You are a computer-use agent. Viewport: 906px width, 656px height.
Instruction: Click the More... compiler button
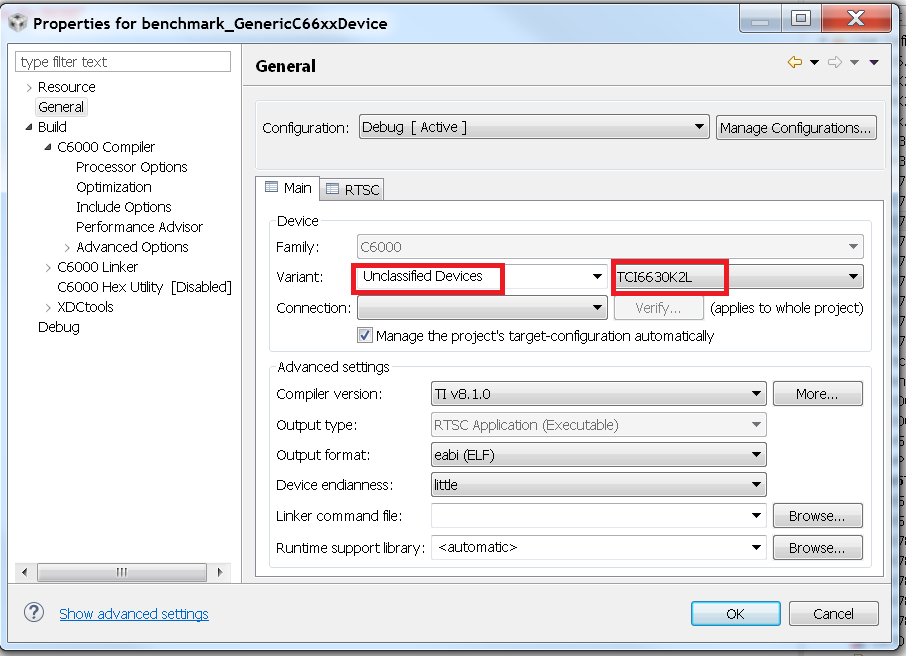[x=817, y=394]
